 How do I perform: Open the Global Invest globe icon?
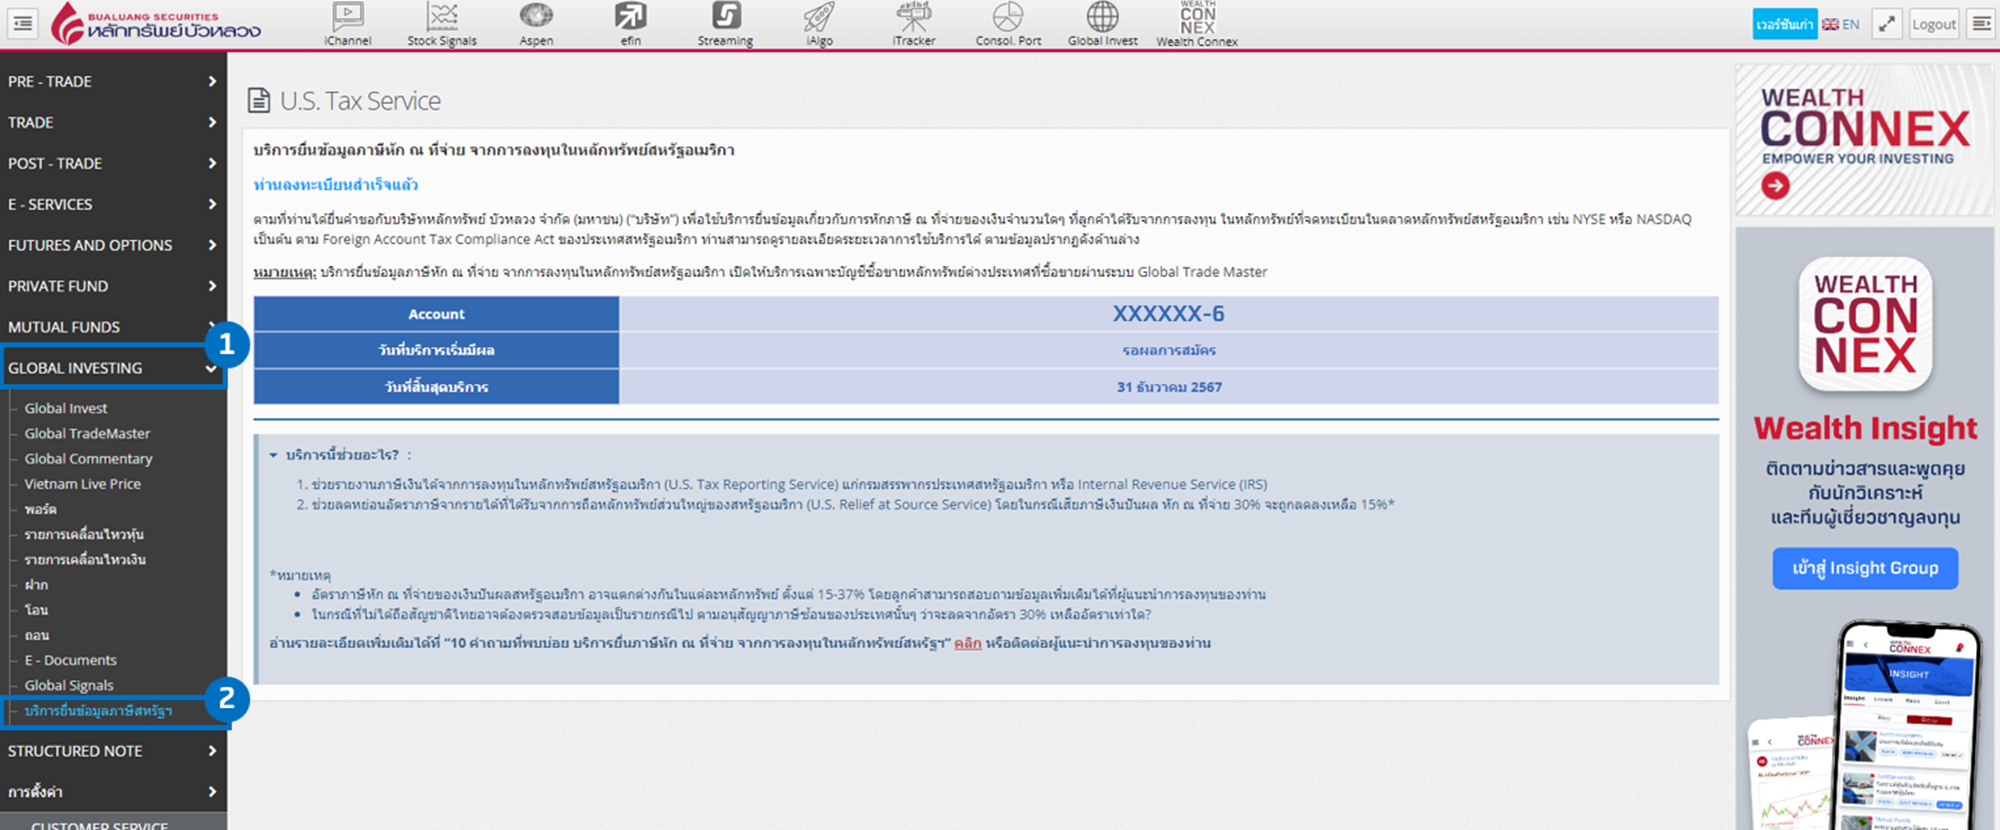coord(1102,24)
